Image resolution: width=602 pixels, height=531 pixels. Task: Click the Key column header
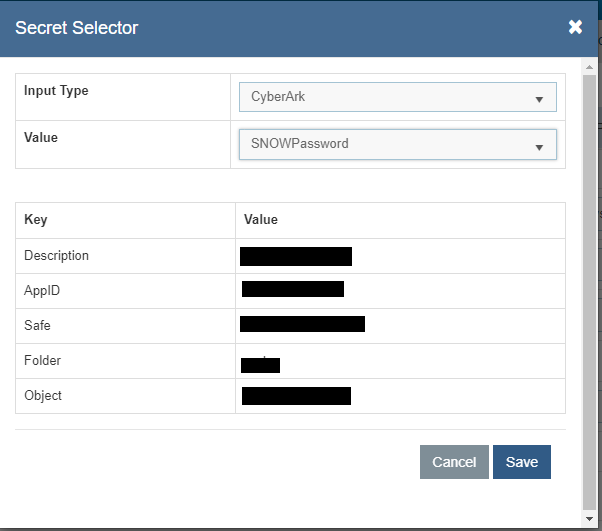(36, 220)
